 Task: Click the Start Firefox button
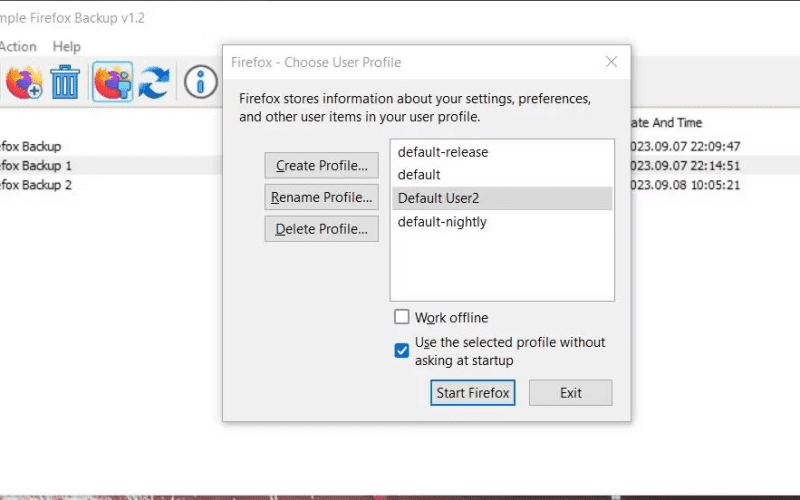472,393
